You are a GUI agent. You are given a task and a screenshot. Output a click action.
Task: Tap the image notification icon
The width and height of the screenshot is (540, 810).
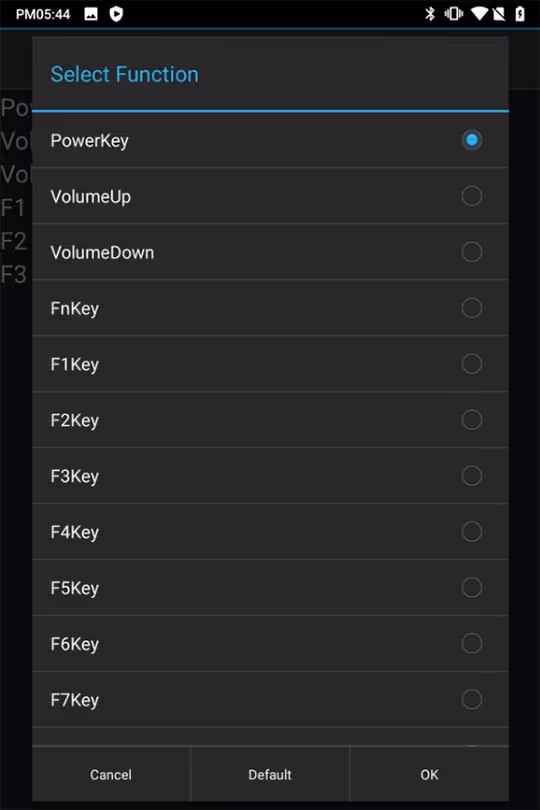(91, 14)
